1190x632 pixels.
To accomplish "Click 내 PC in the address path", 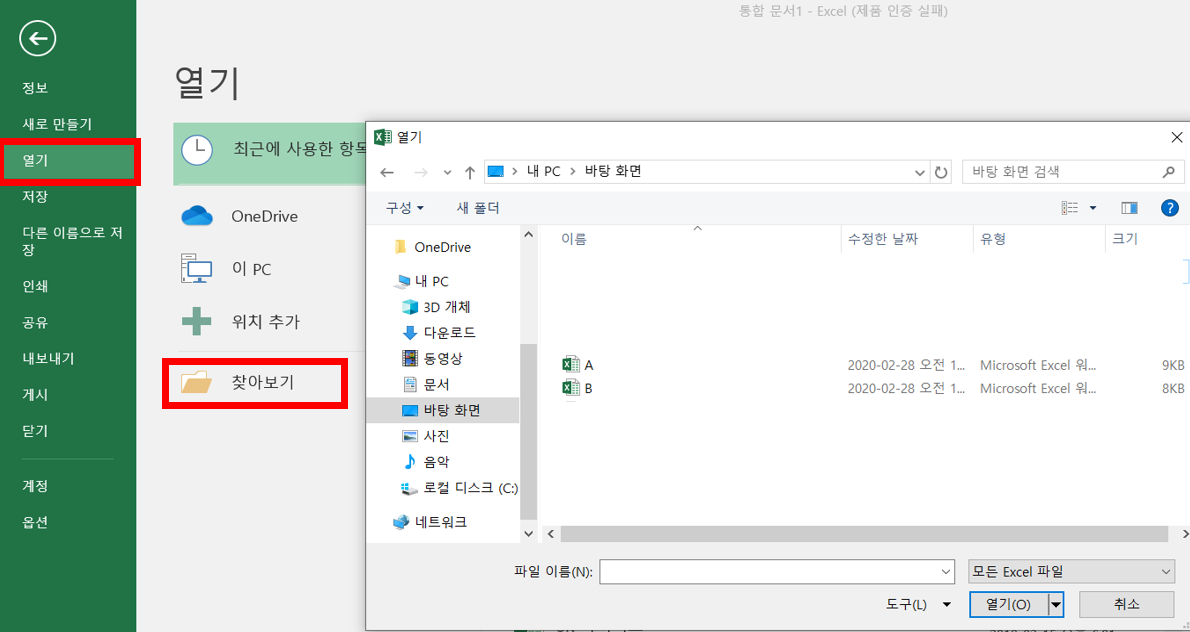I will [x=543, y=172].
